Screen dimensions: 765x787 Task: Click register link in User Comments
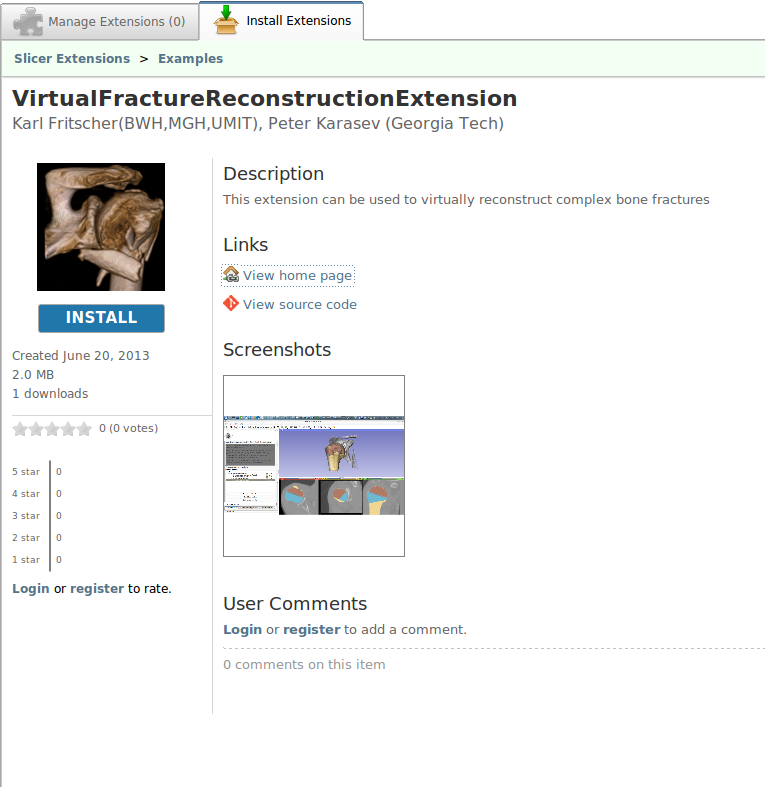[x=311, y=629]
